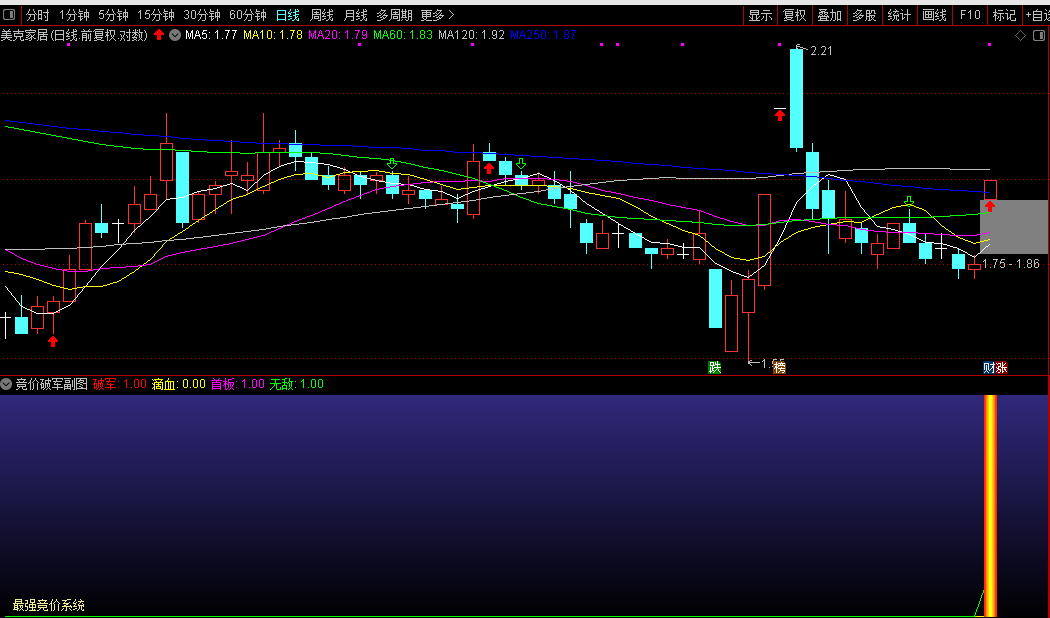Click the stock name 美克家居 title
The width and height of the screenshot is (1050, 618).
(24, 35)
